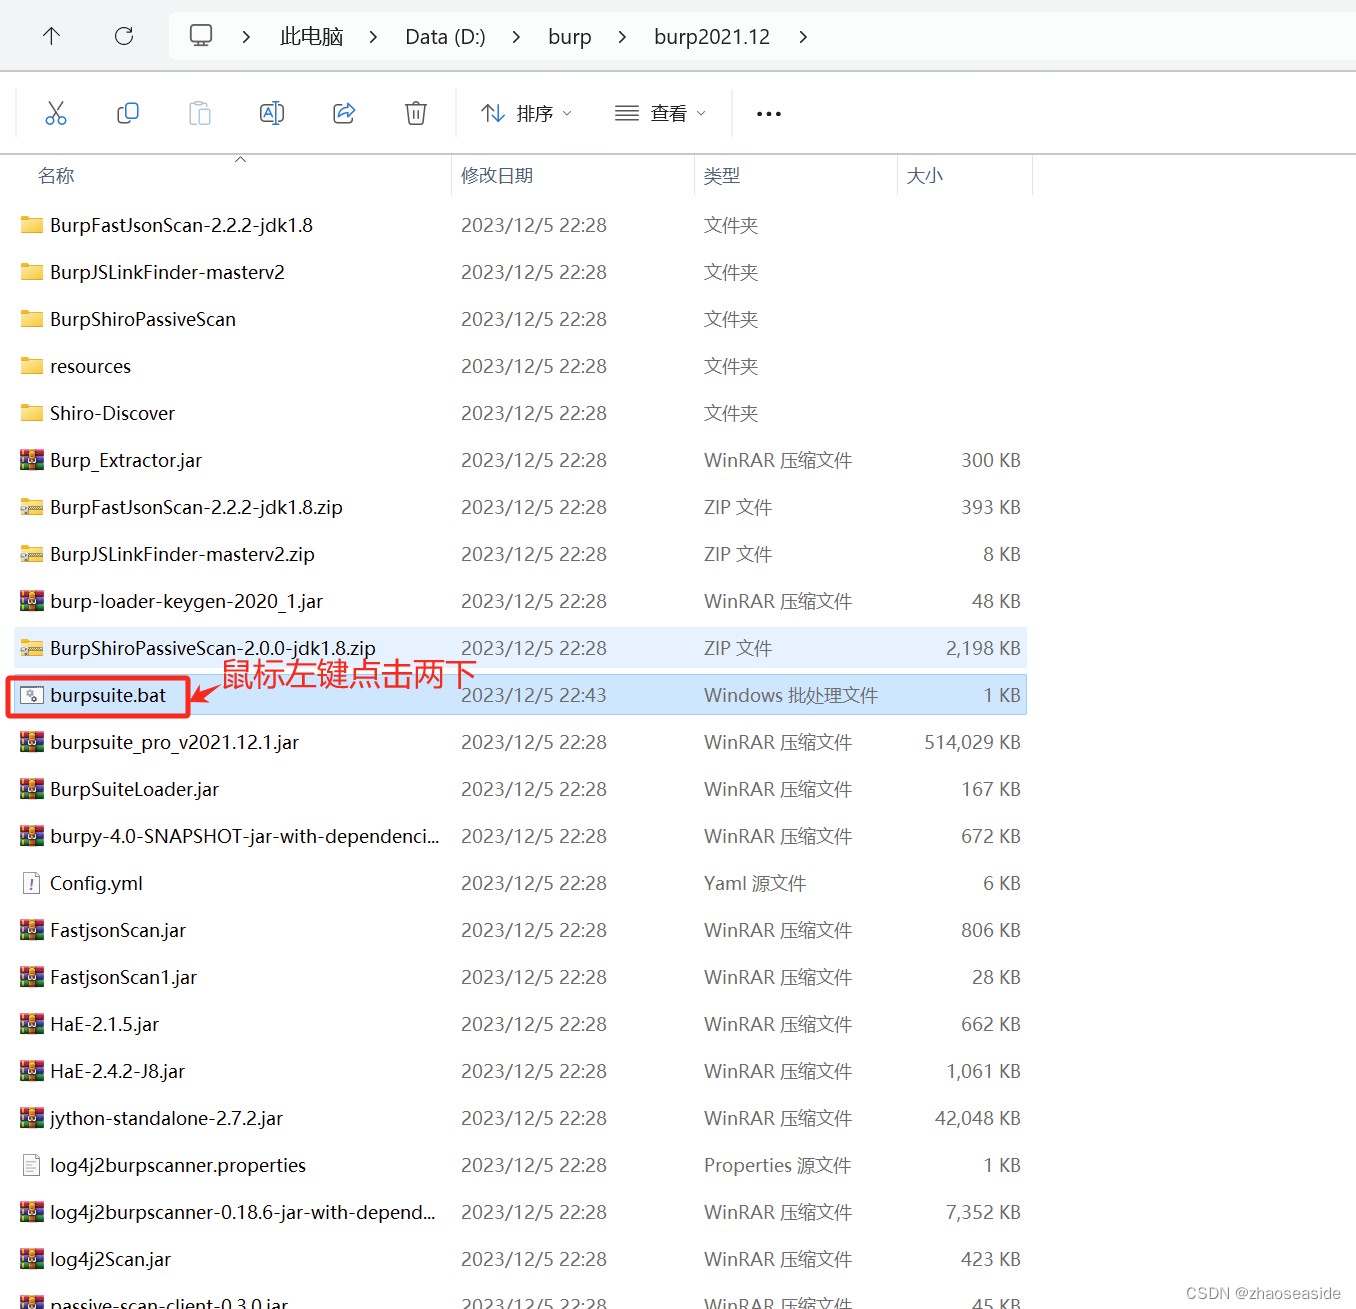The image size is (1356, 1309).
Task: Click the 514,029 KB size cell
Action: point(972,742)
